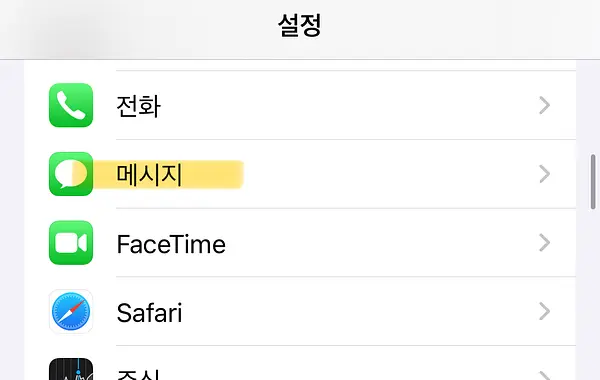600x380 pixels.
Task: Open the 전화 settings row
Action: point(300,105)
